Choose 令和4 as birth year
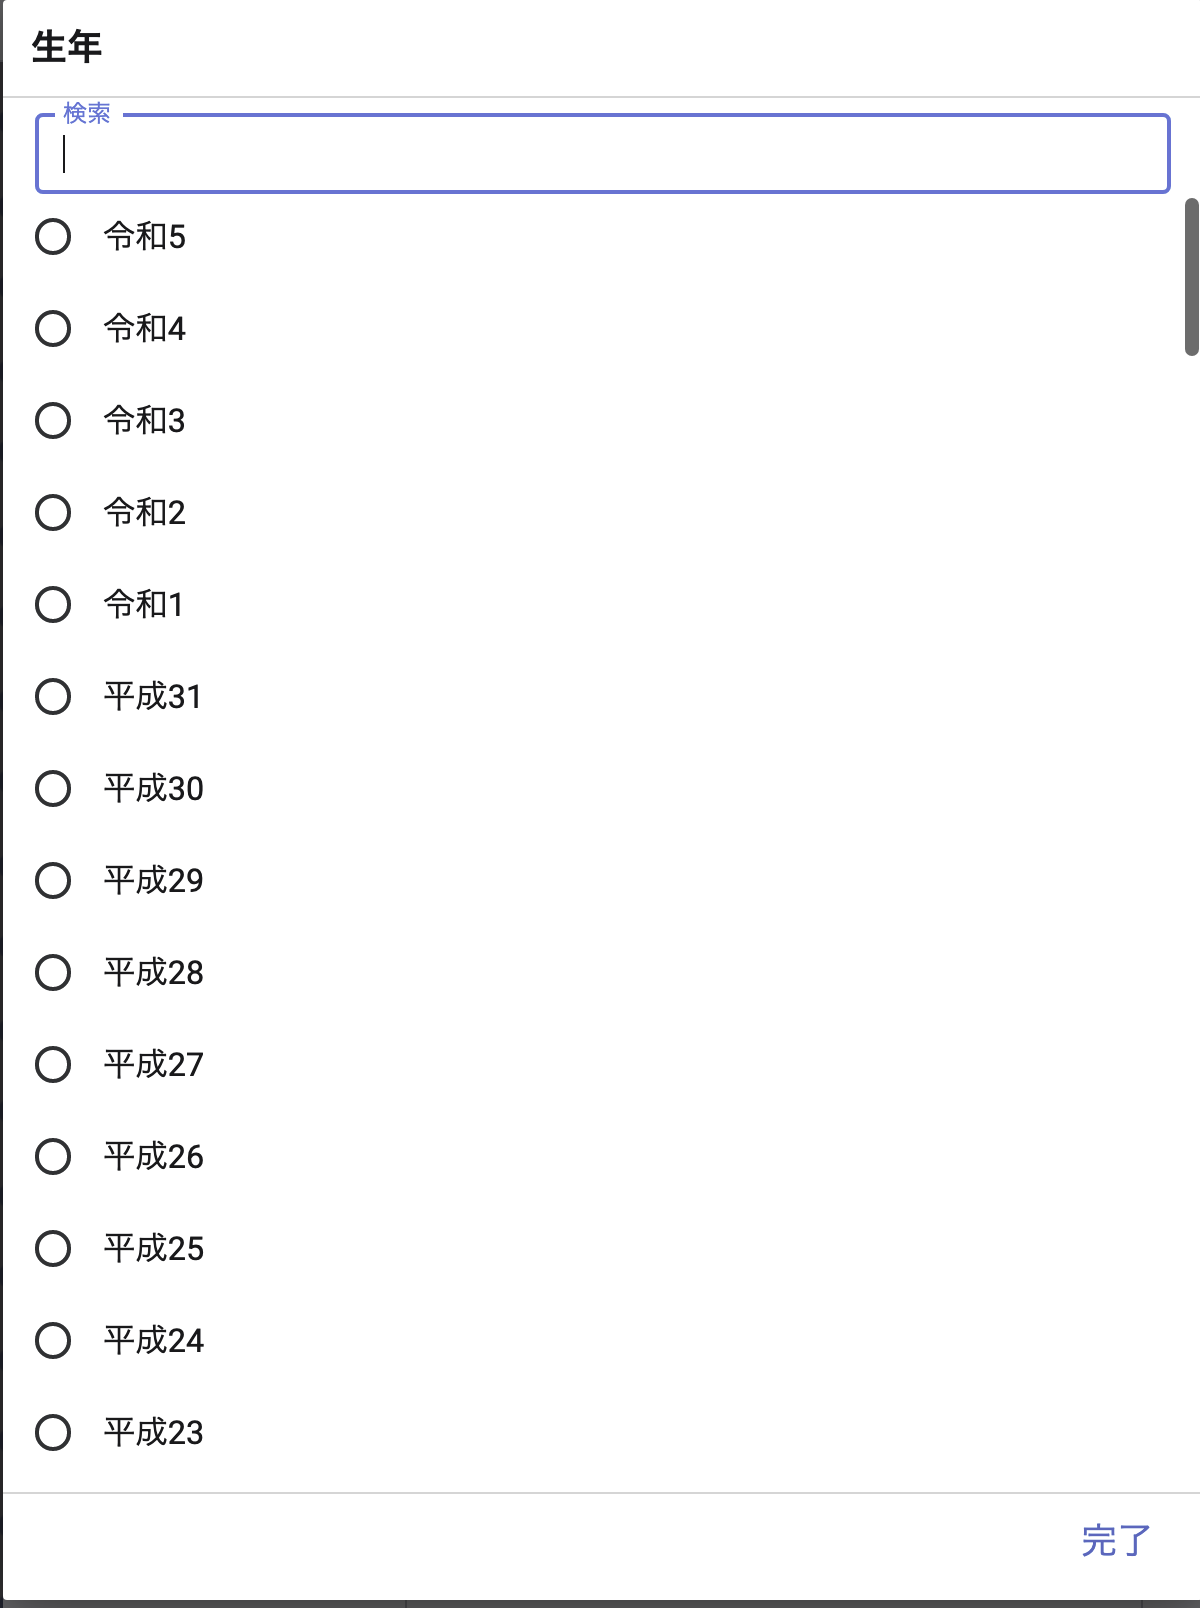This screenshot has width=1200, height=1608. [53, 329]
